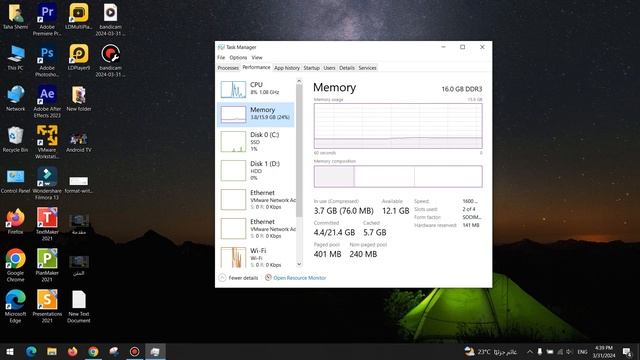This screenshot has height=360, width=640.
Task: Switch to the Details tab
Action: pyautogui.click(x=347, y=68)
